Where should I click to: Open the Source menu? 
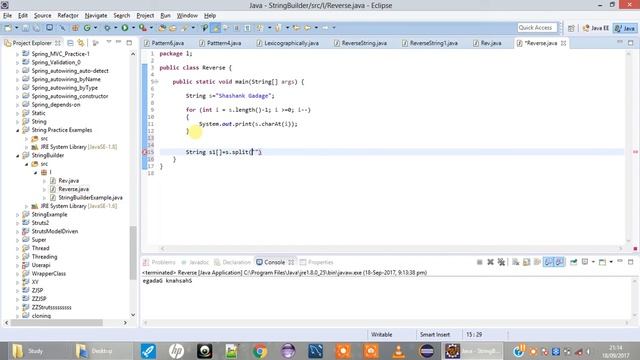(42, 16)
